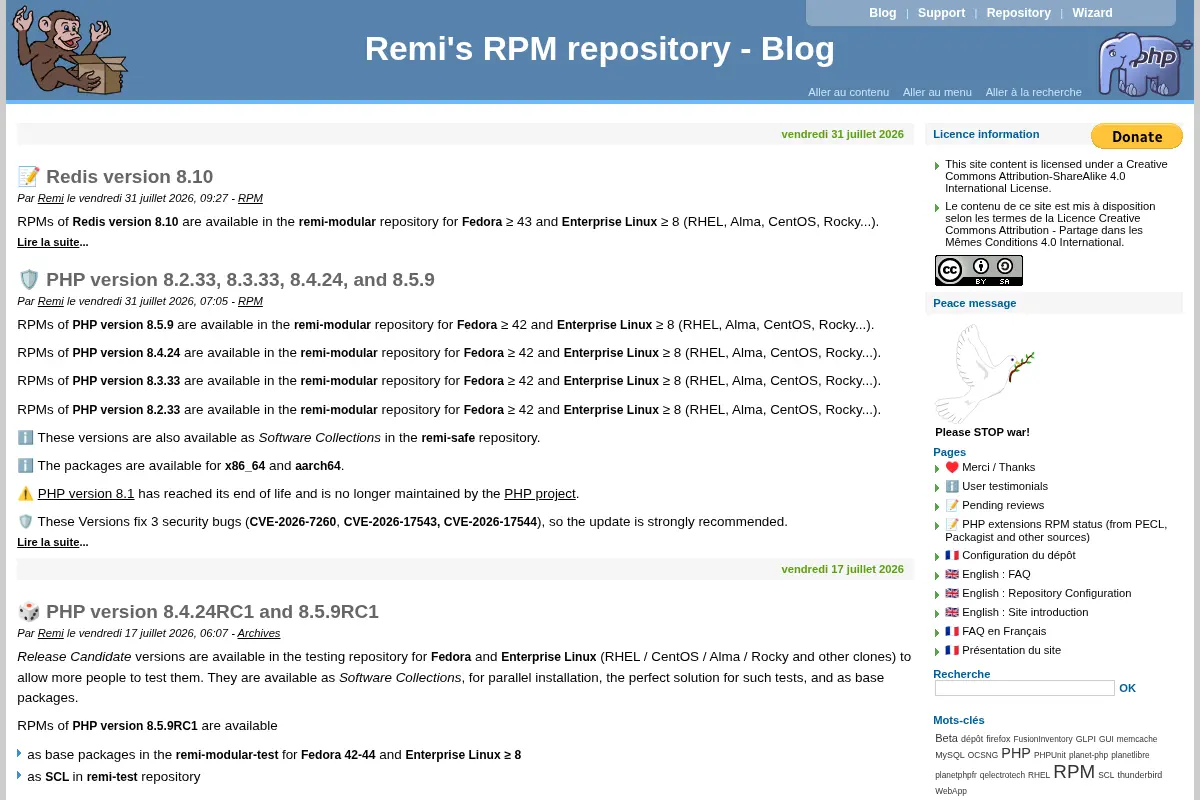Viewport: 1200px width, 800px height.
Task: Click the Creative Commons BY-SA badge
Action: tap(978, 270)
